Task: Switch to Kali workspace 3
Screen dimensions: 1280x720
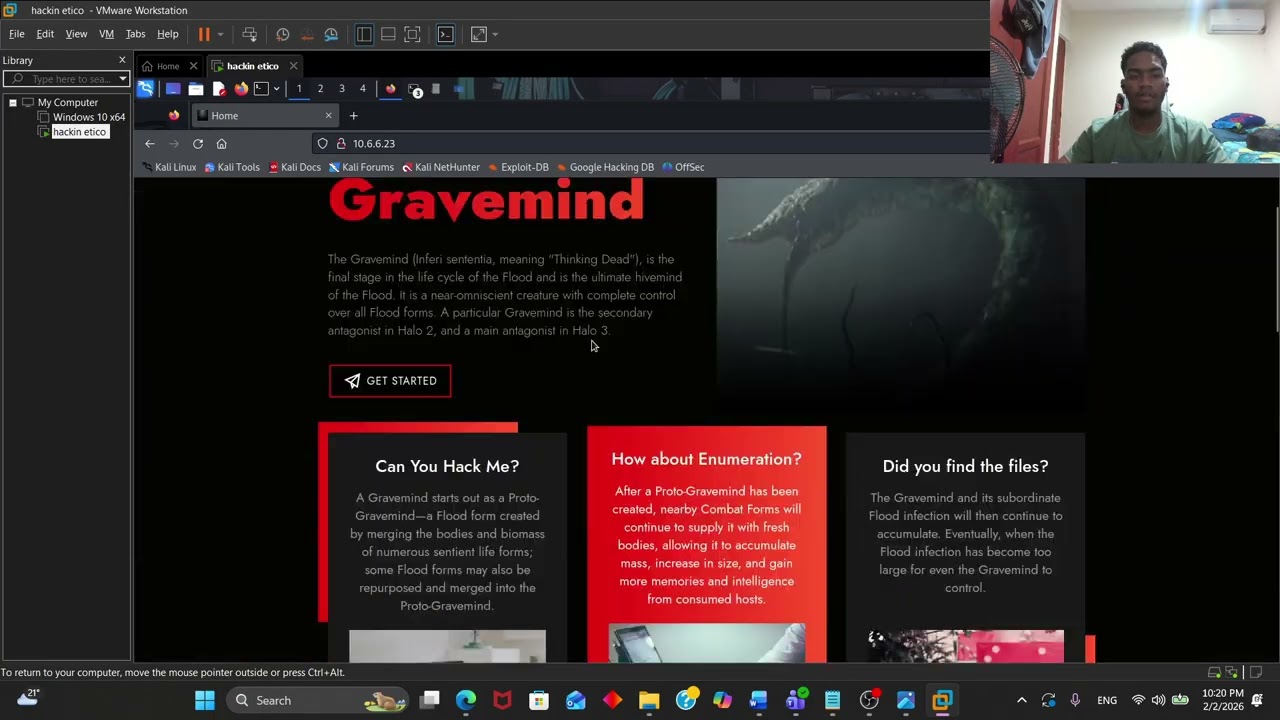Action: pos(341,89)
